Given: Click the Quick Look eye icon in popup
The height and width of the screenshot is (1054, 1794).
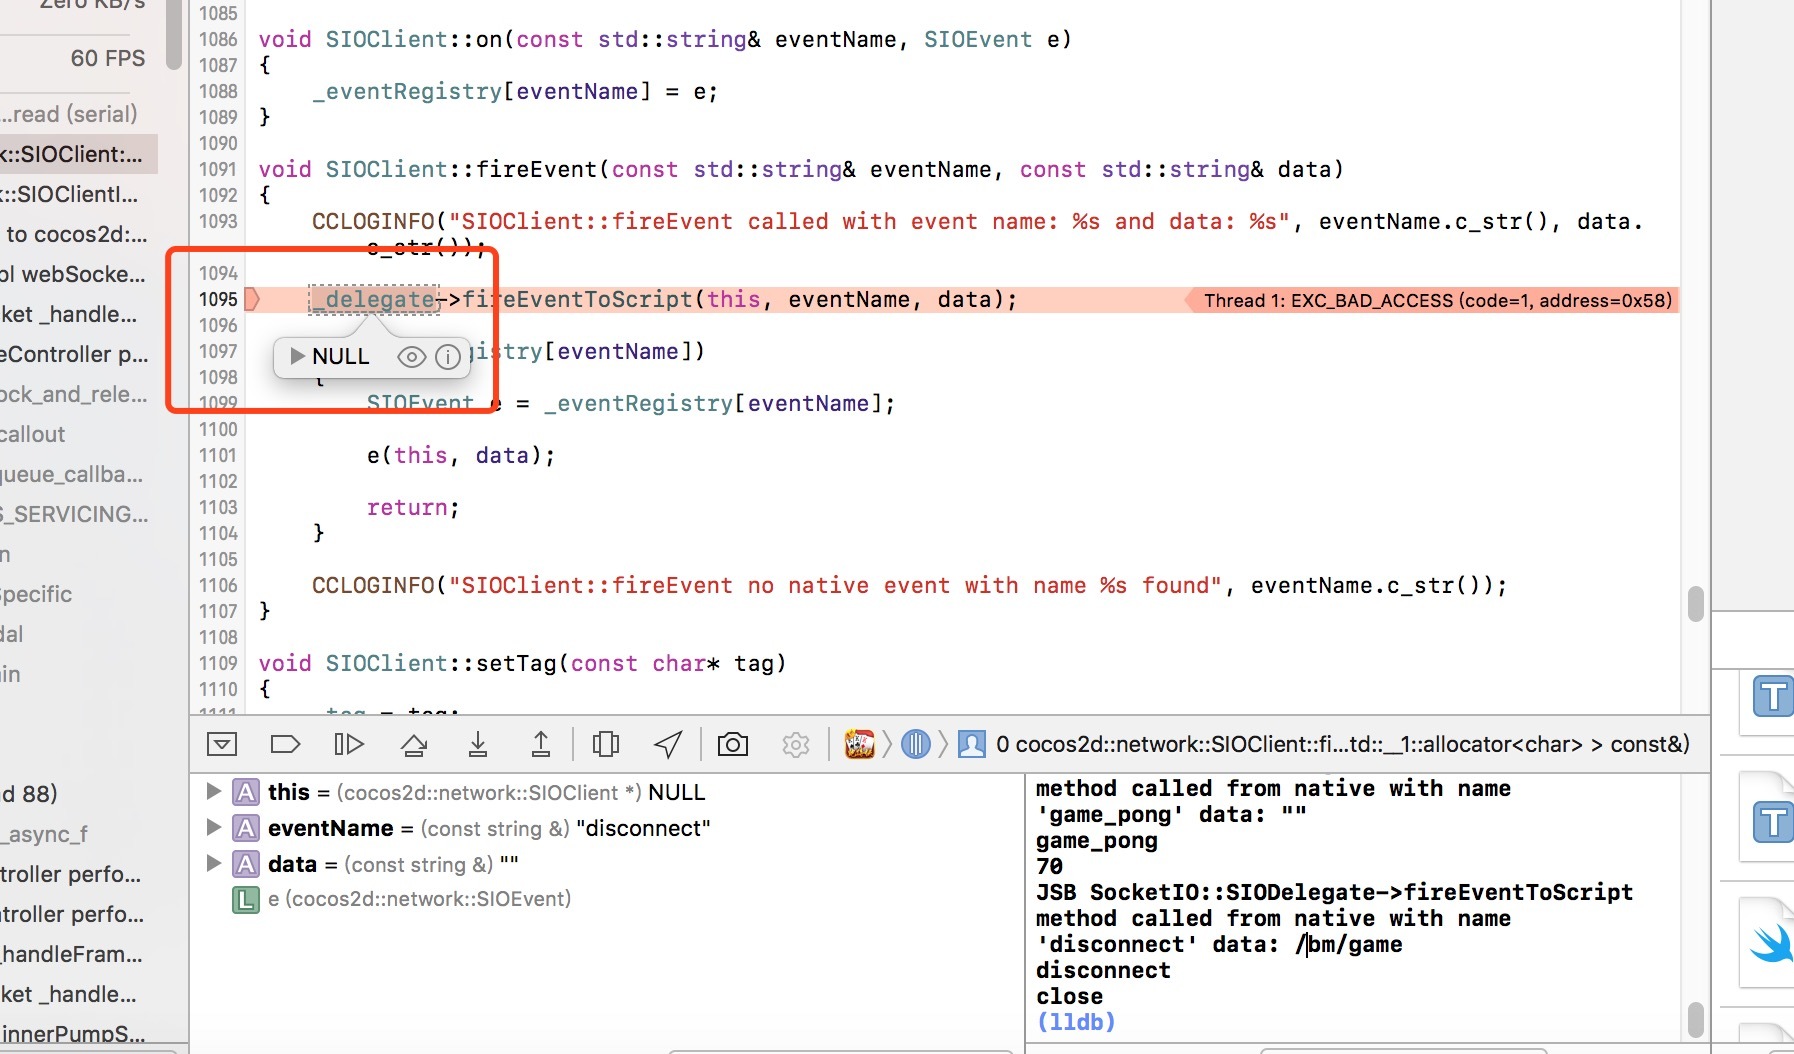Looking at the screenshot, I should pos(411,357).
